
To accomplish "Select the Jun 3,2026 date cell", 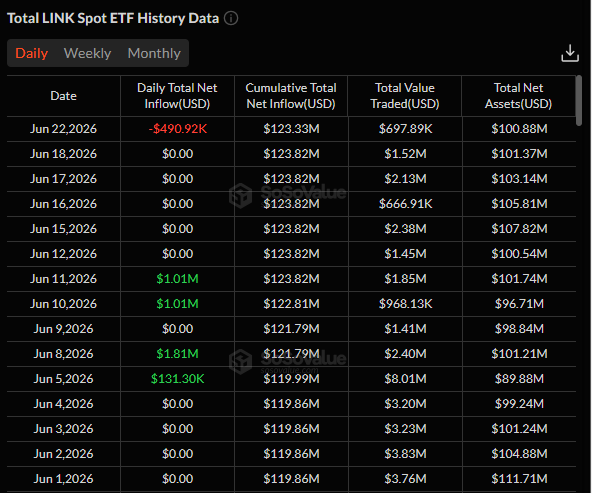I will (63, 429).
